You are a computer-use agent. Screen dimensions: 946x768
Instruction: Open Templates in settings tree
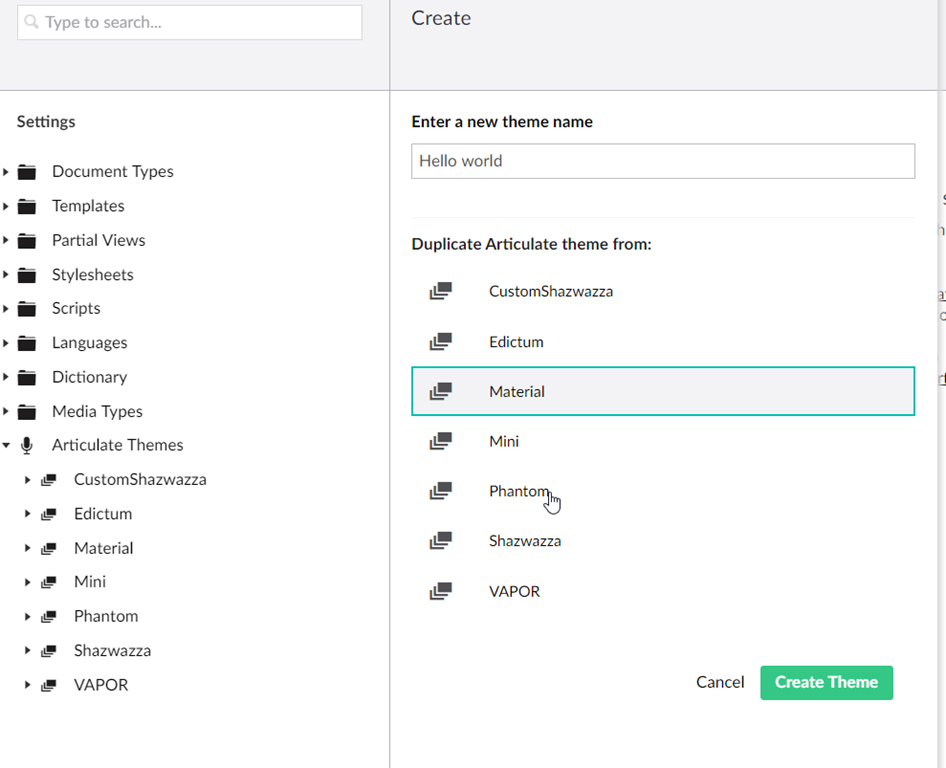click(88, 206)
